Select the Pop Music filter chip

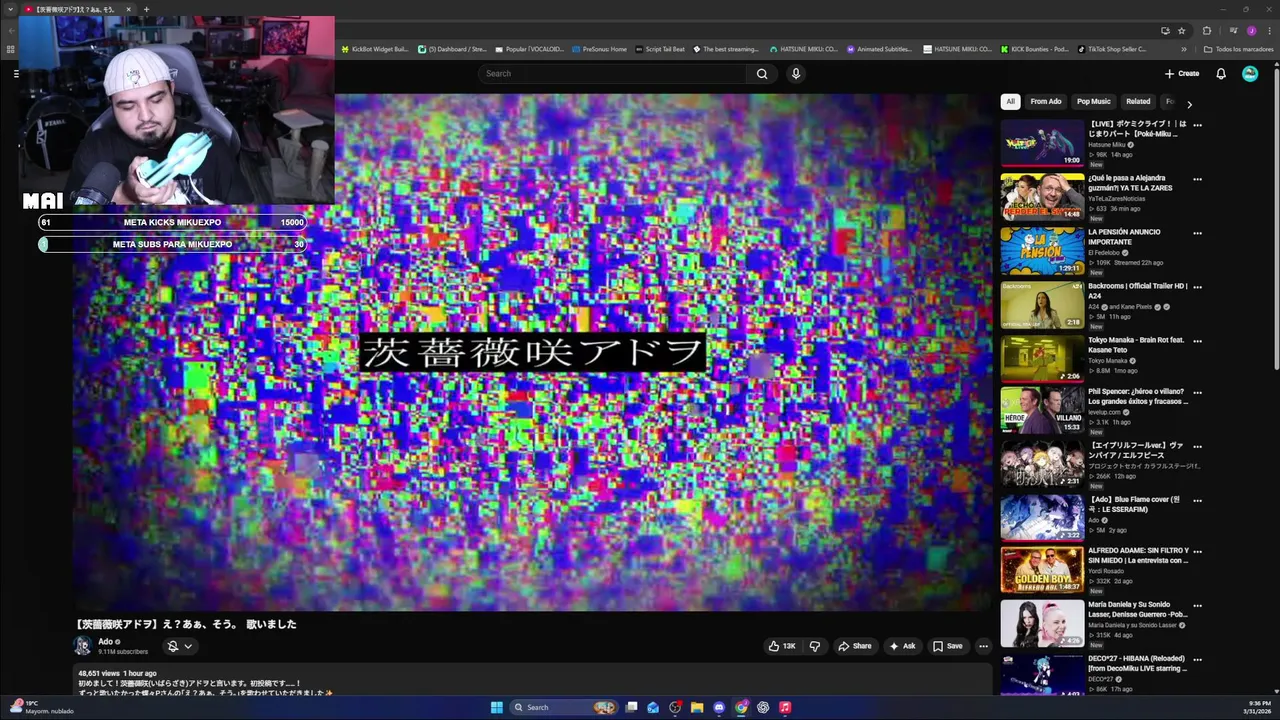point(1093,101)
